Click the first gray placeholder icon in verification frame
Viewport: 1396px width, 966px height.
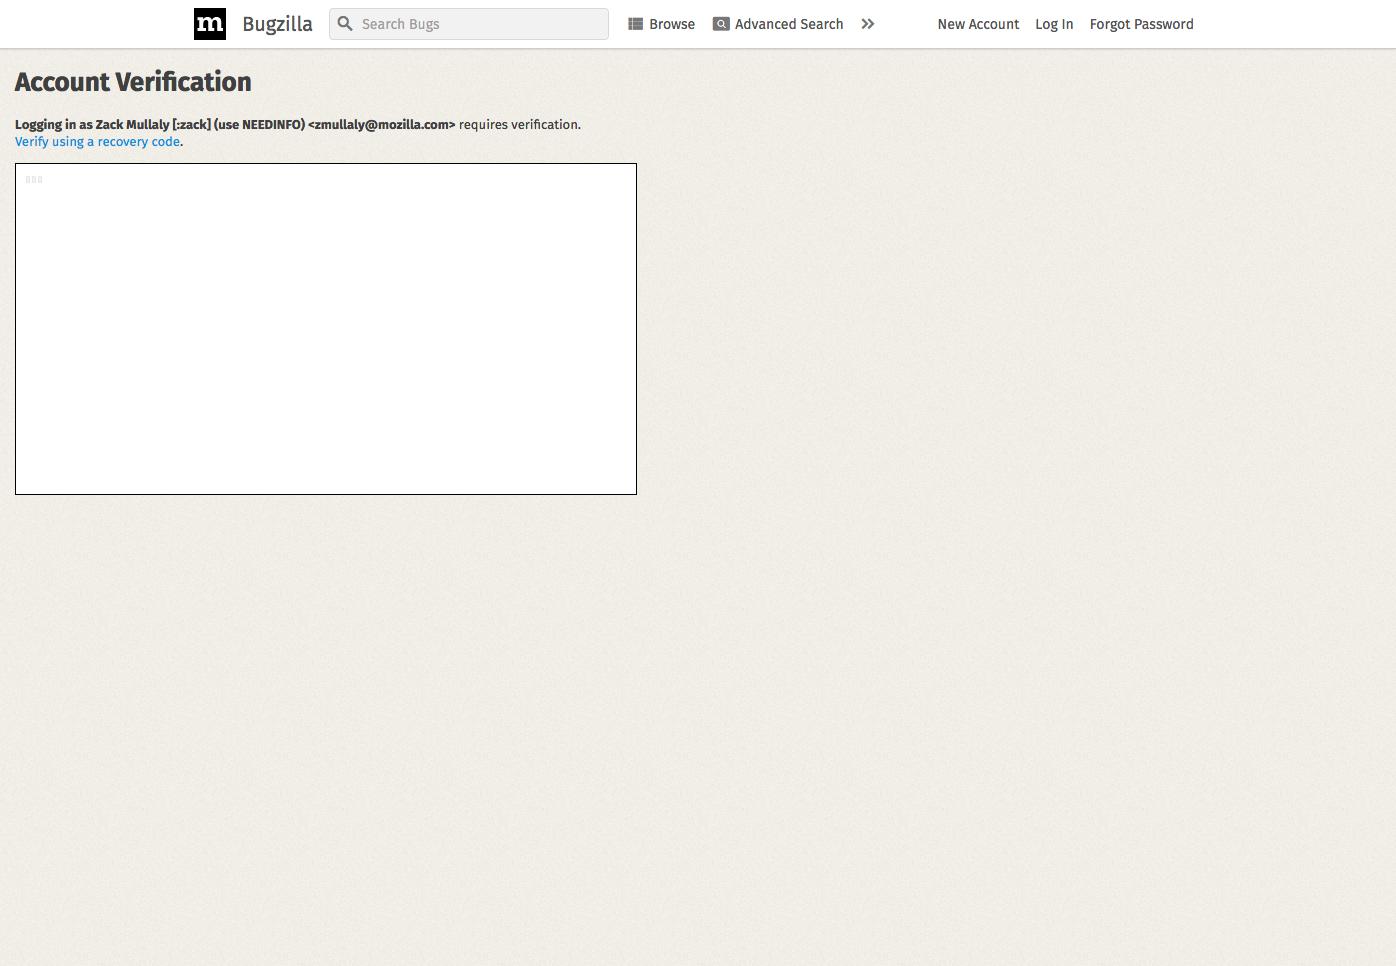27,179
